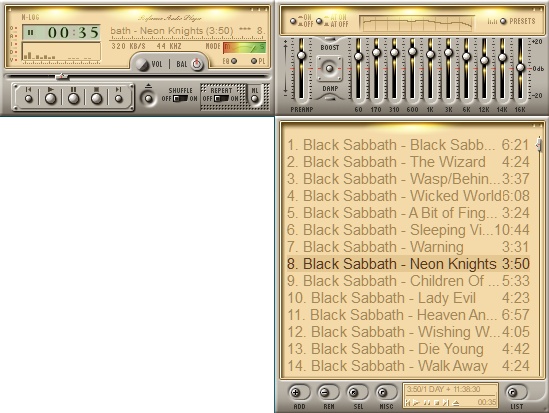Select track 3 Wasp/Behin...
This screenshot has width=549, height=413.
pos(408,179)
